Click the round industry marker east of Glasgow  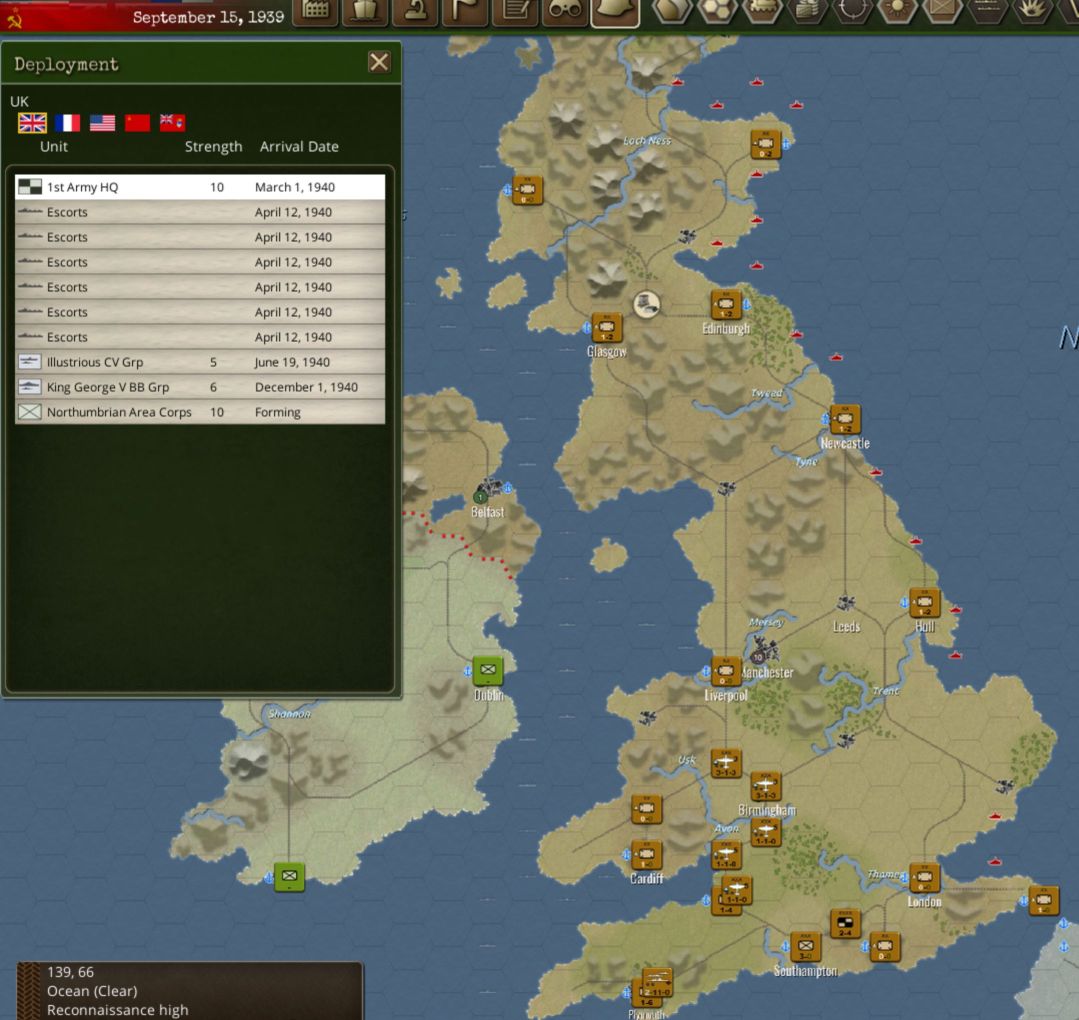(647, 304)
